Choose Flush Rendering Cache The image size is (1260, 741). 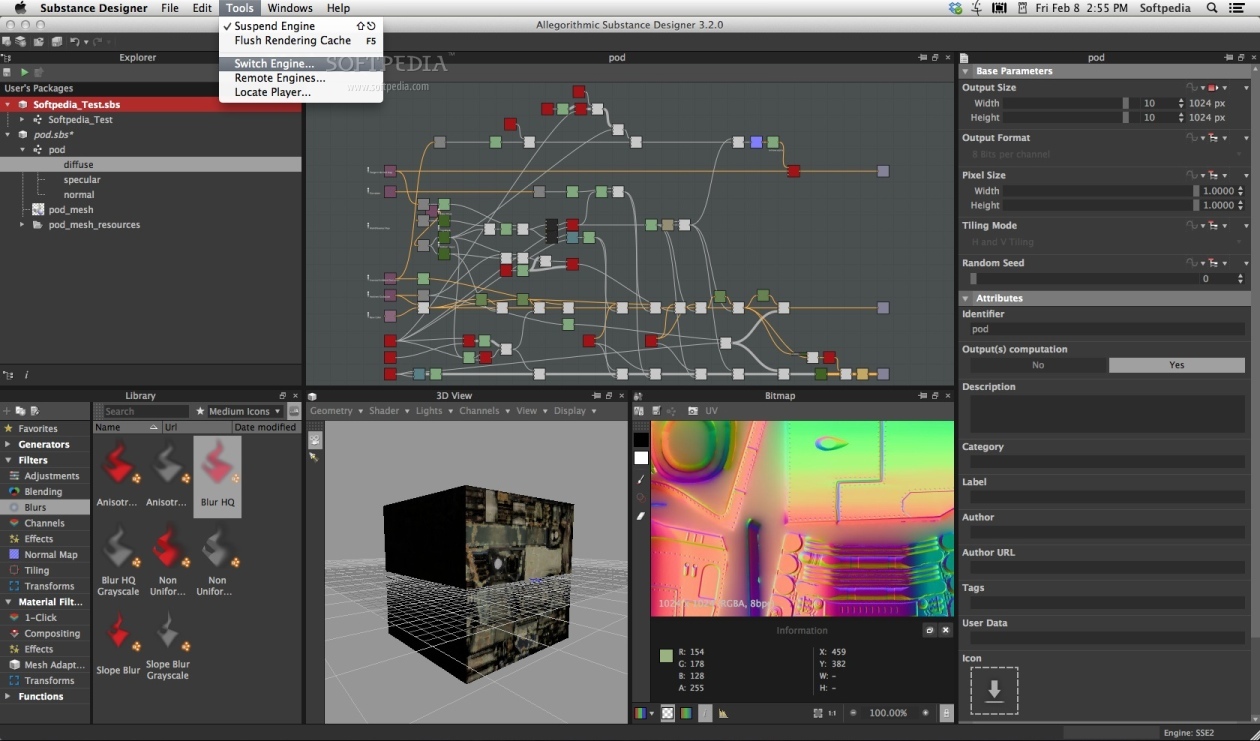coord(293,41)
